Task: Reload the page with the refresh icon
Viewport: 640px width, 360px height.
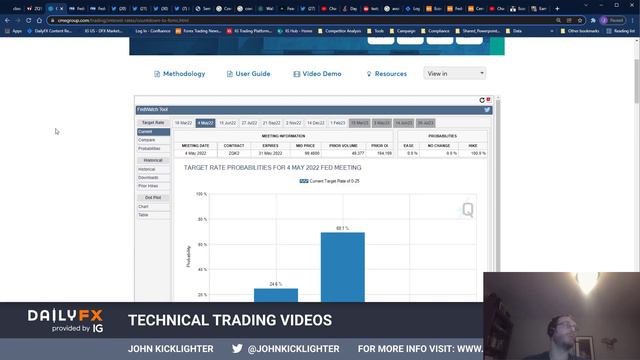Action: [28, 20]
